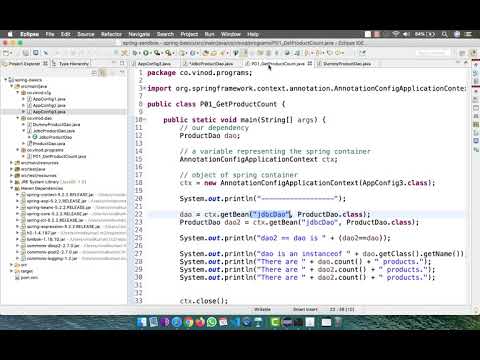Open the Source menu
The image size is (480, 360).
86,34
